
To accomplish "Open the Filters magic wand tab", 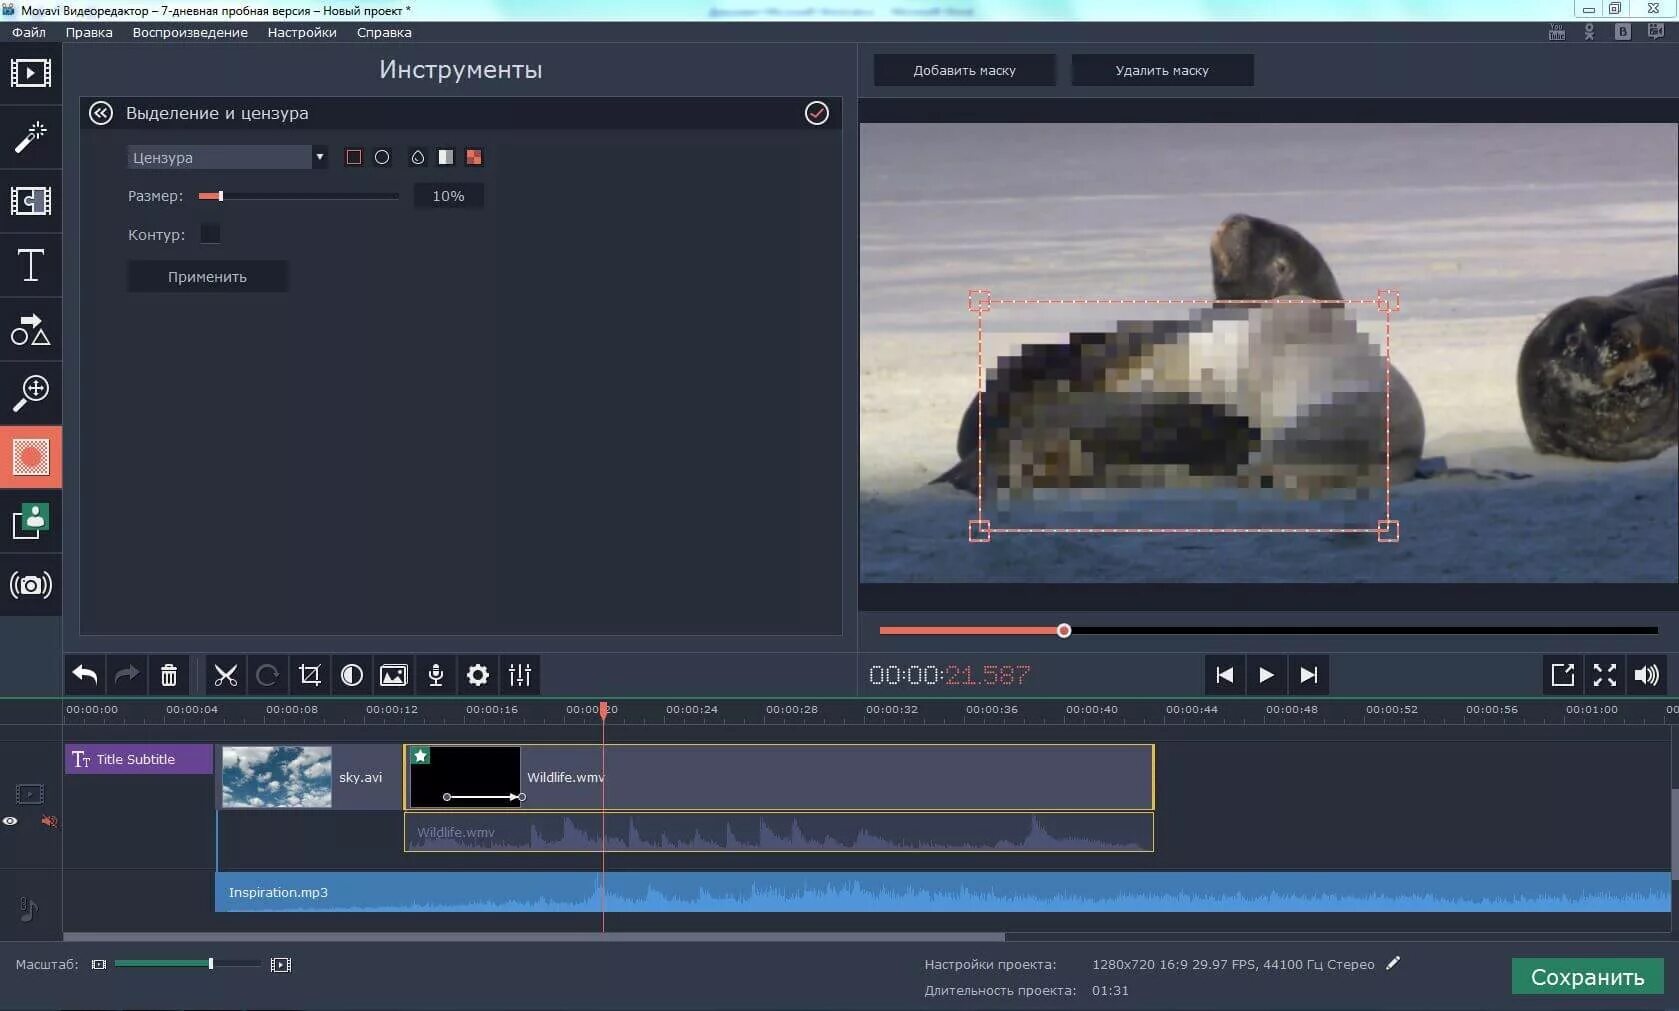I will [x=30, y=137].
